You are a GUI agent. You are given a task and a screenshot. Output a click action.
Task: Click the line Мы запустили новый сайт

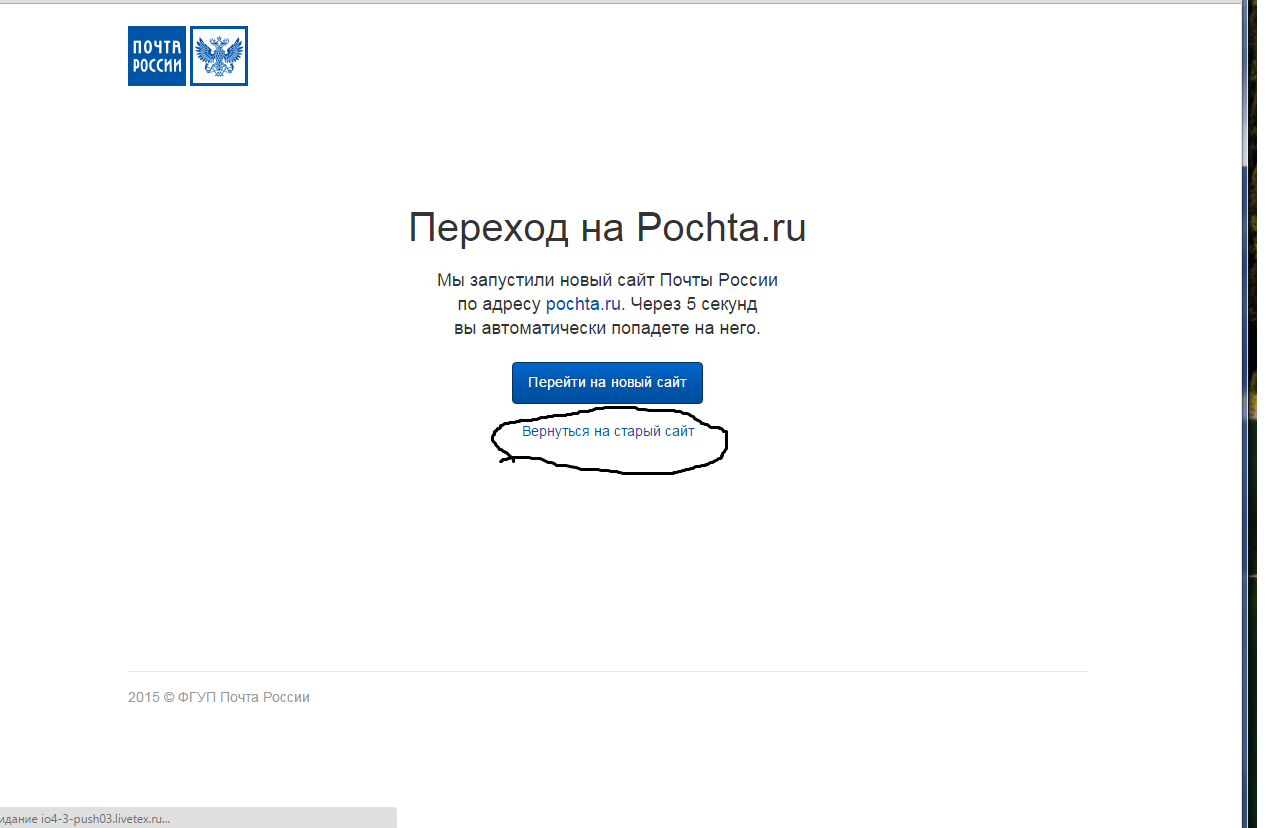607,280
